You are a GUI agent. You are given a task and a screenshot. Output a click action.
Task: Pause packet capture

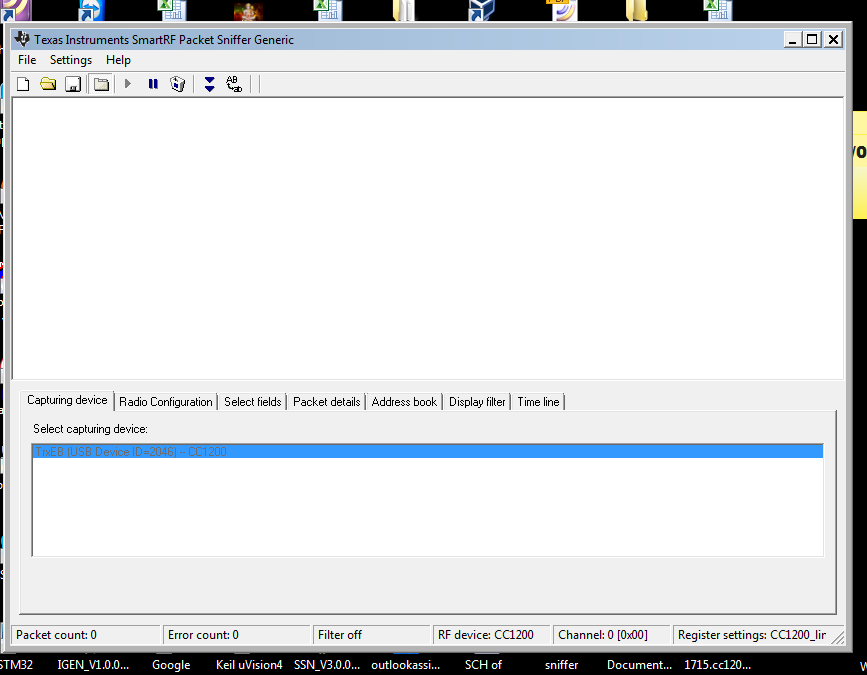pyautogui.click(x=153, y=83)
